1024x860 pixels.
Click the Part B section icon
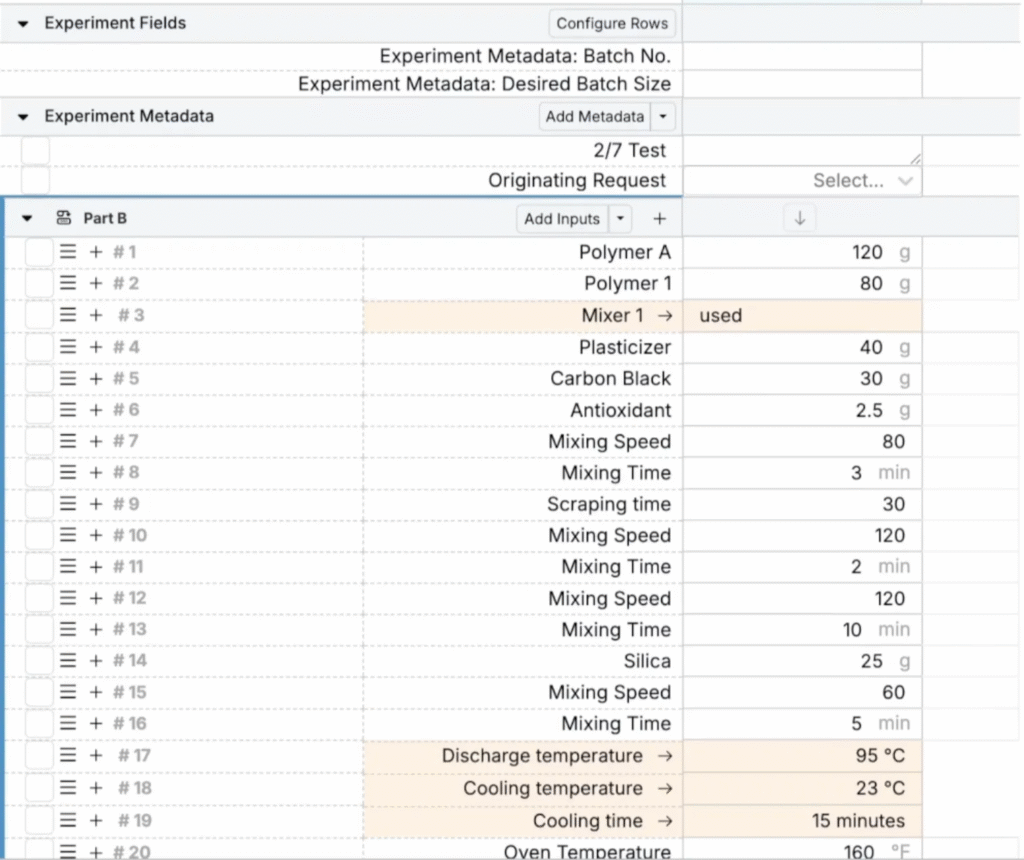pyautogui.click(x=64, y=219)
